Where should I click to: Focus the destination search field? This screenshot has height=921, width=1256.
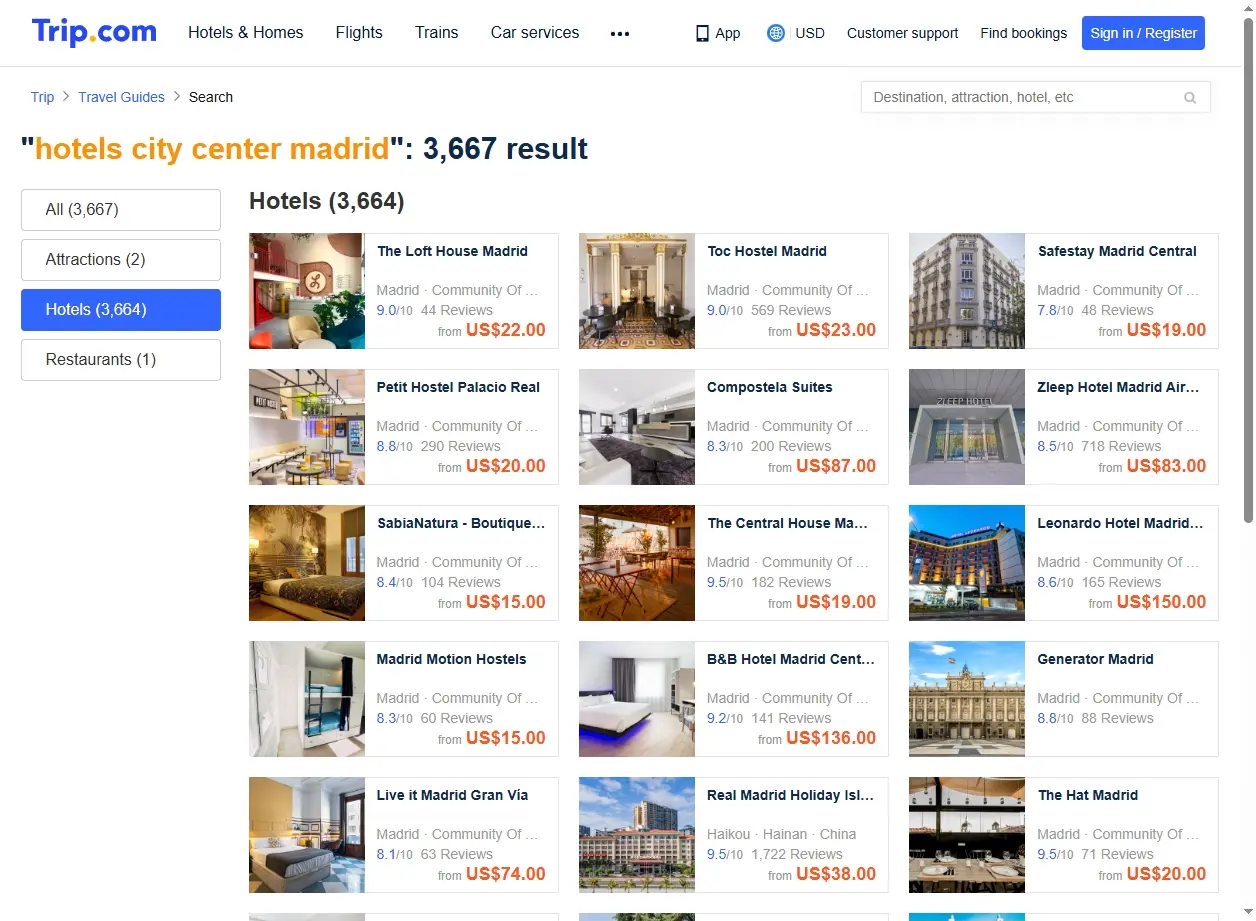[x=1036, y=97]
